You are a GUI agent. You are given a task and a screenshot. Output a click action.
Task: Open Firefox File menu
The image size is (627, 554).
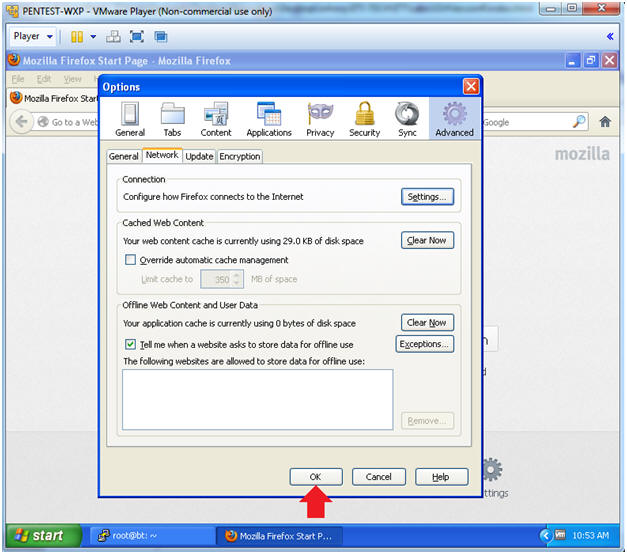[x=18, y=79]
